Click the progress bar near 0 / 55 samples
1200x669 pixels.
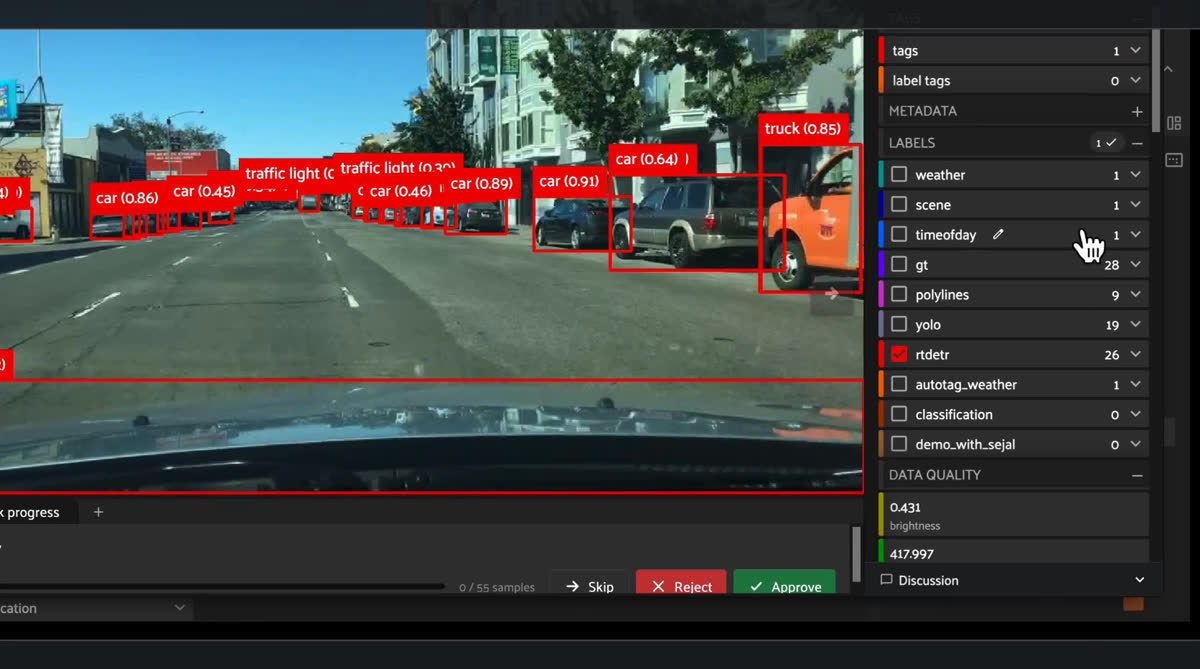coord(222,587)
